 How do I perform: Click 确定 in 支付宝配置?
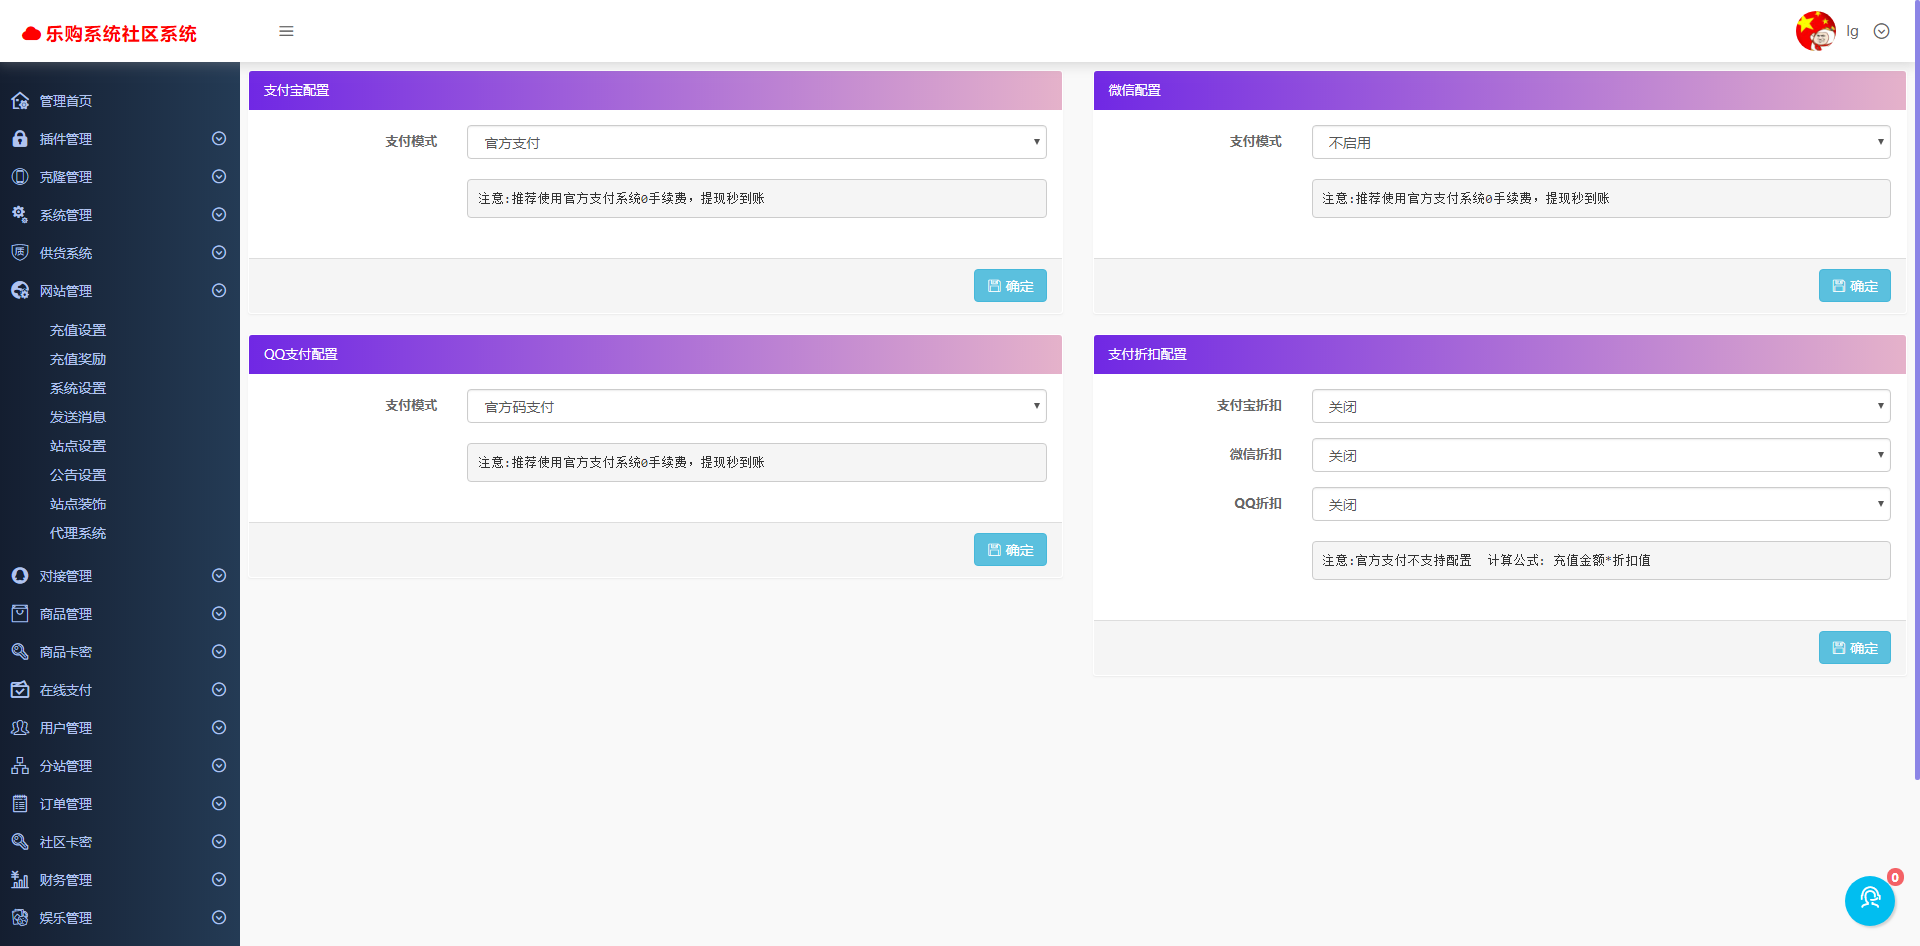coord(1009,285)
